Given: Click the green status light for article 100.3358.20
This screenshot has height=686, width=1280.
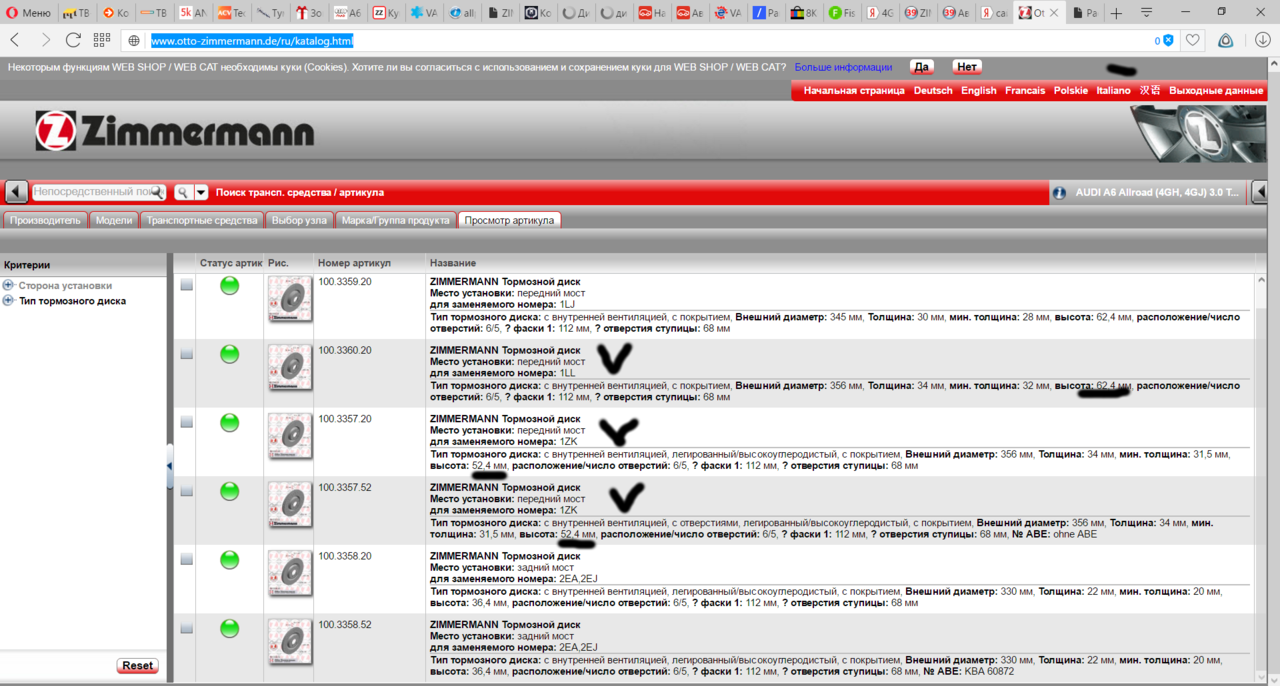Looking at the screenshot, I should coord(229,559).
